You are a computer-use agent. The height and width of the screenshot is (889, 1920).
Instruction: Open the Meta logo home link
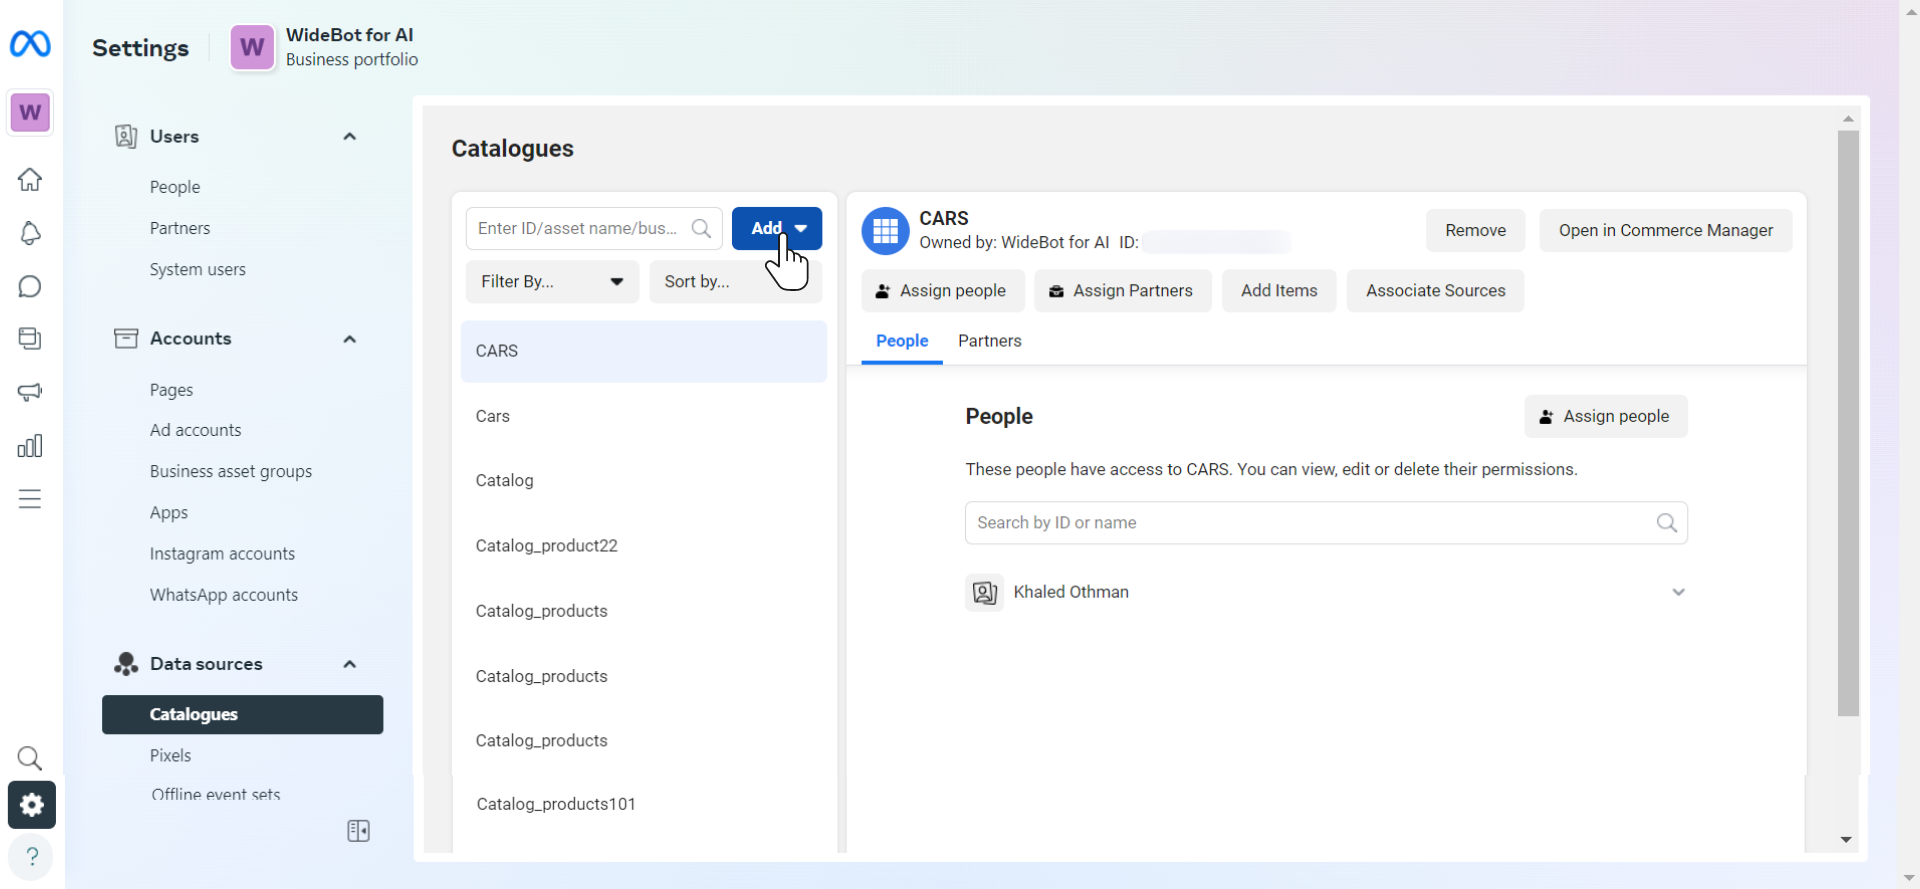tap(30, 44)
